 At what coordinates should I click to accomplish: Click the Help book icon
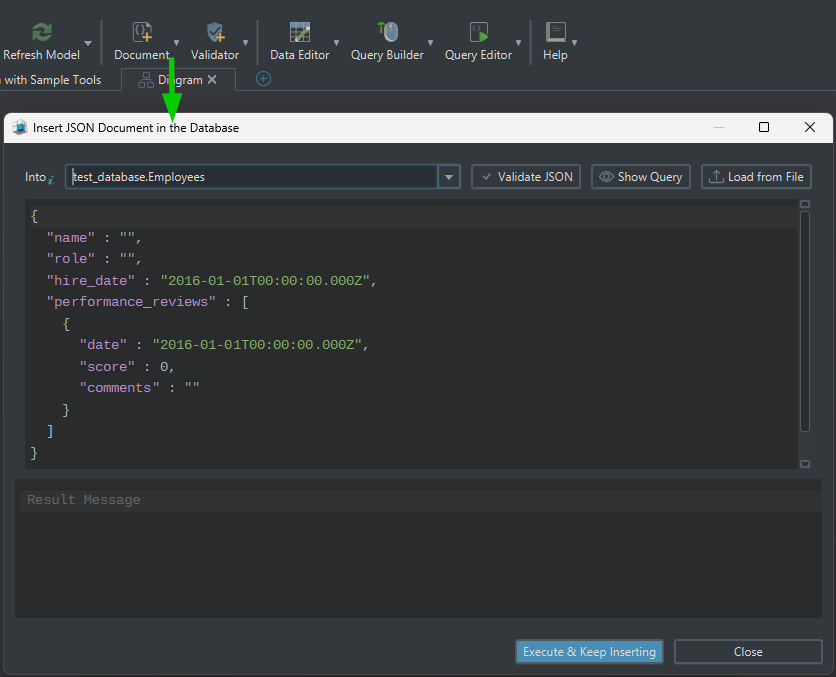click(555, 32)
